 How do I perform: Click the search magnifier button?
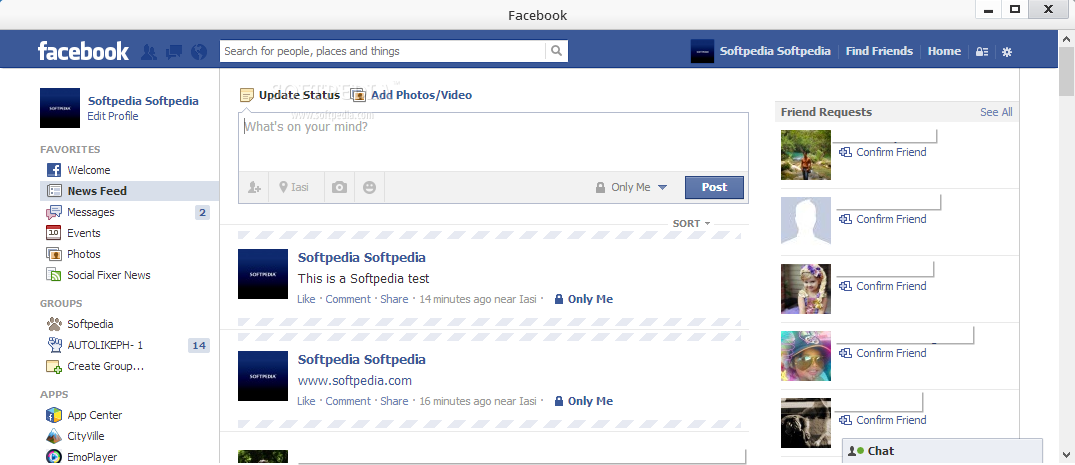(556, 51)
